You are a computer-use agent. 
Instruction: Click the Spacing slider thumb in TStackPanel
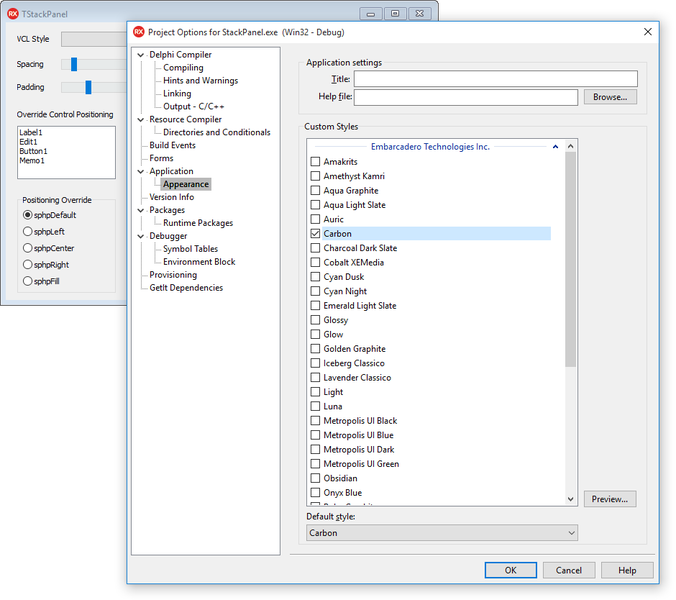coord(74,64)
